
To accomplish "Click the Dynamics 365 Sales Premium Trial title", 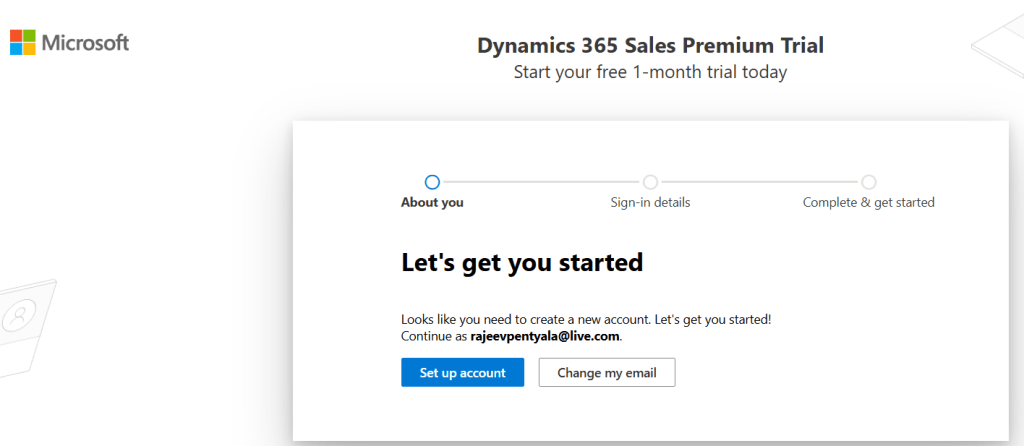I will pos(650,45).
